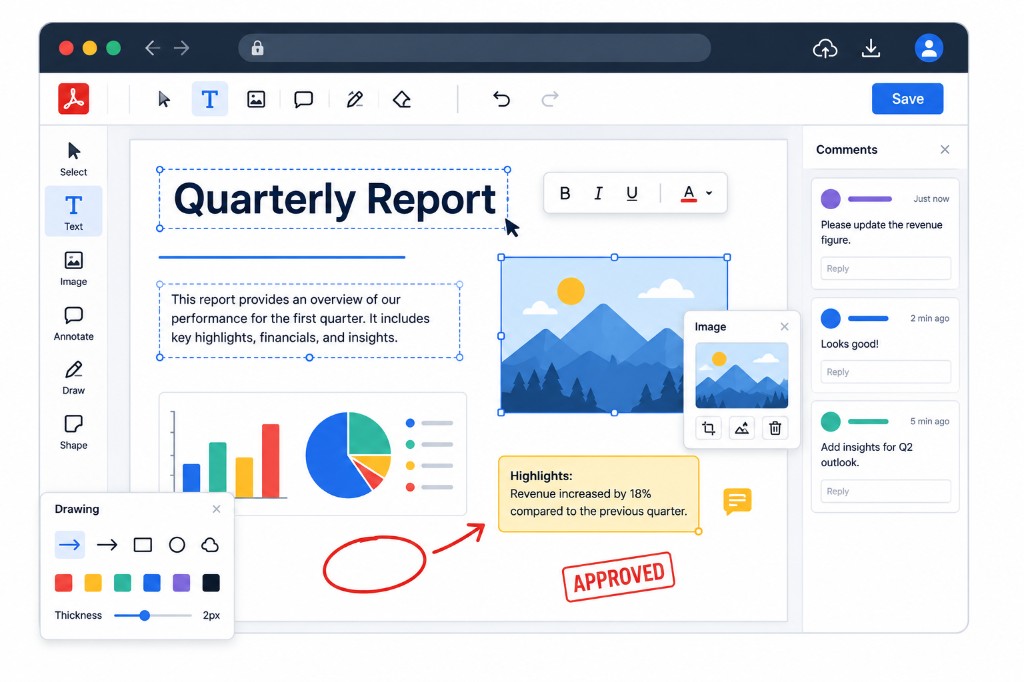
Task: Go forward with the browser forward arrow
Action: click(182, 48)
